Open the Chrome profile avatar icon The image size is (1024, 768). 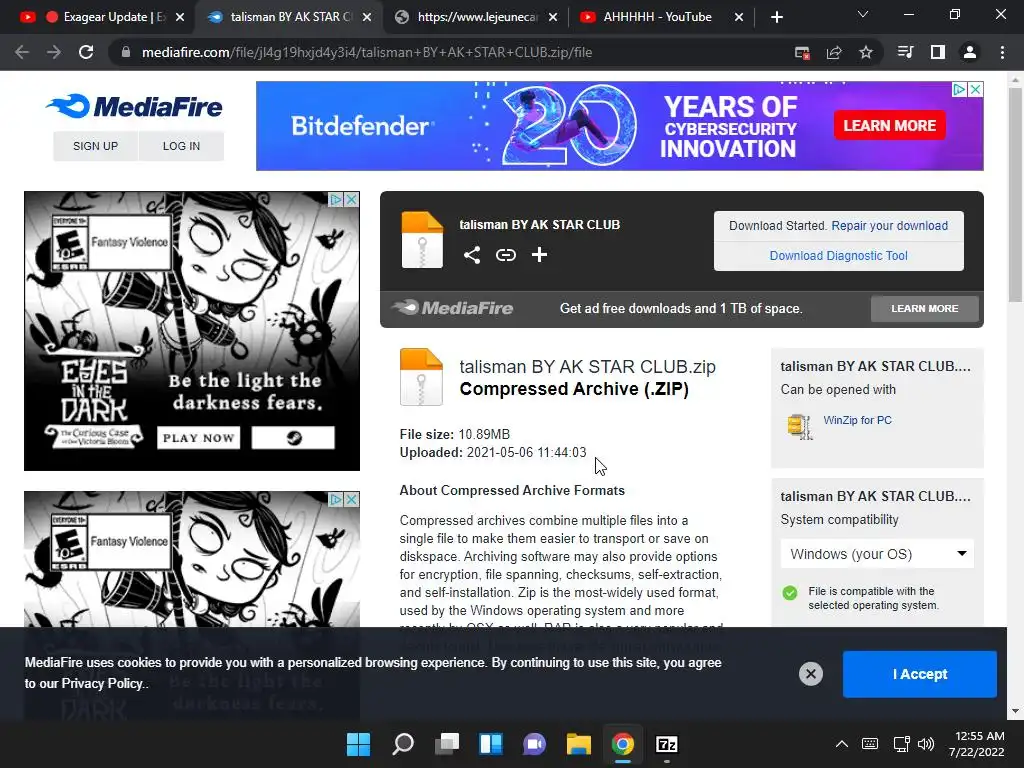coord(970,52)
